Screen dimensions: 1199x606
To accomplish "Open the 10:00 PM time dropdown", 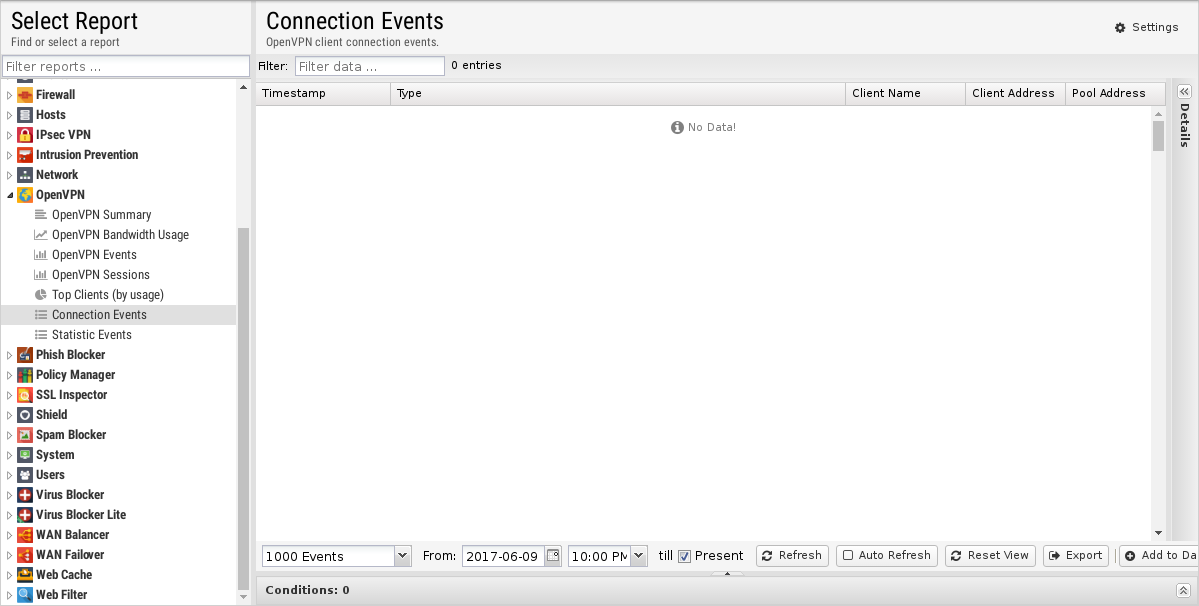I will click(x=638, y=556).
